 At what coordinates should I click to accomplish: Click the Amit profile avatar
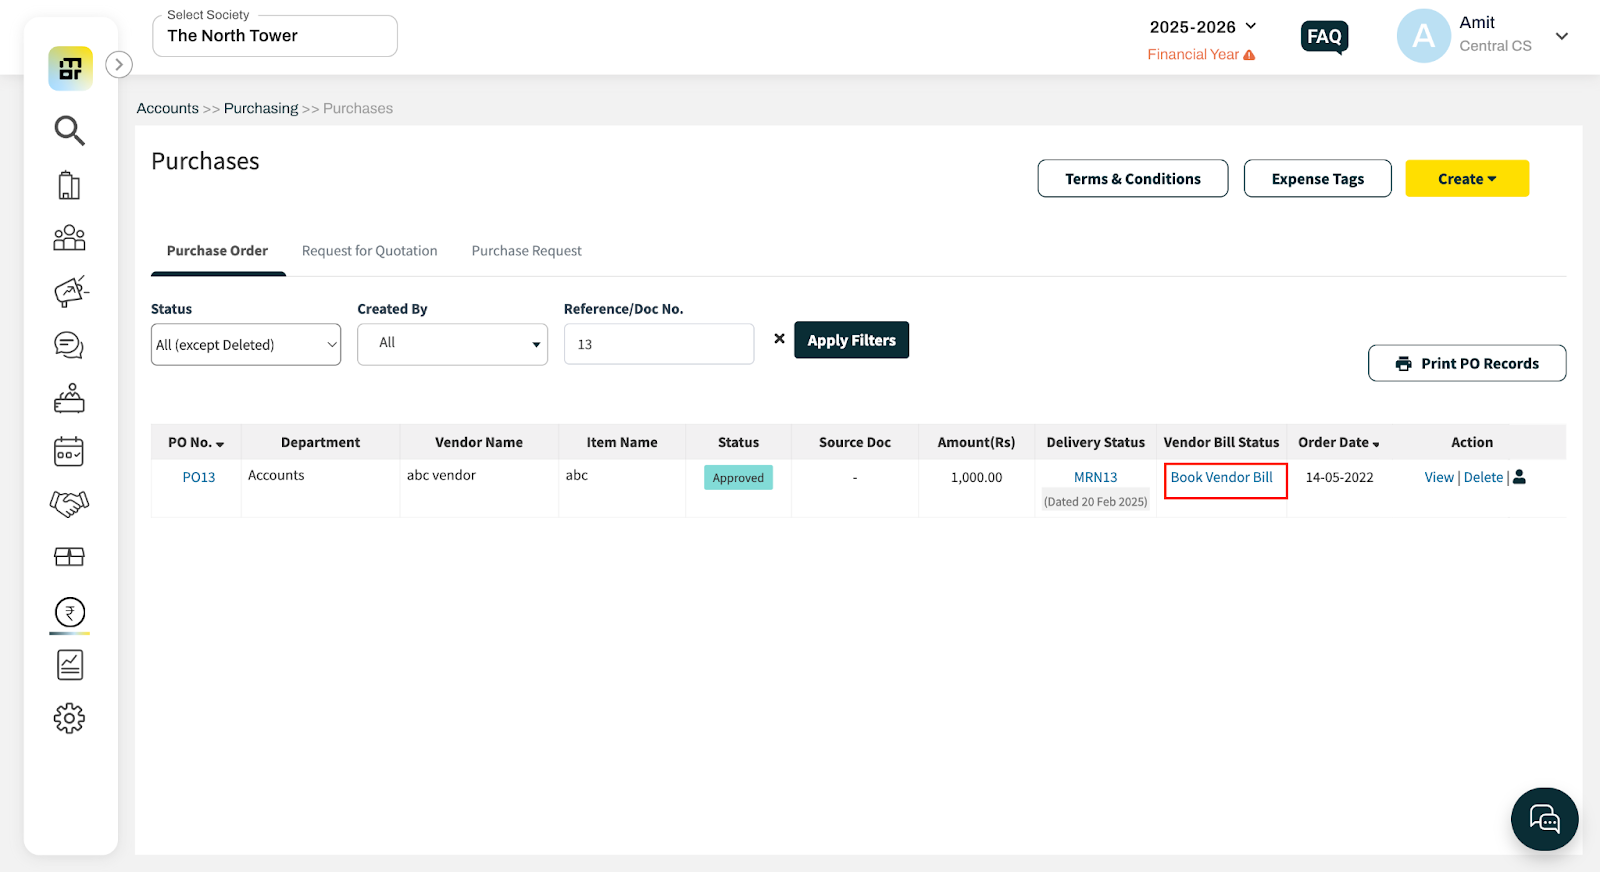click(x=1423, y=36)
